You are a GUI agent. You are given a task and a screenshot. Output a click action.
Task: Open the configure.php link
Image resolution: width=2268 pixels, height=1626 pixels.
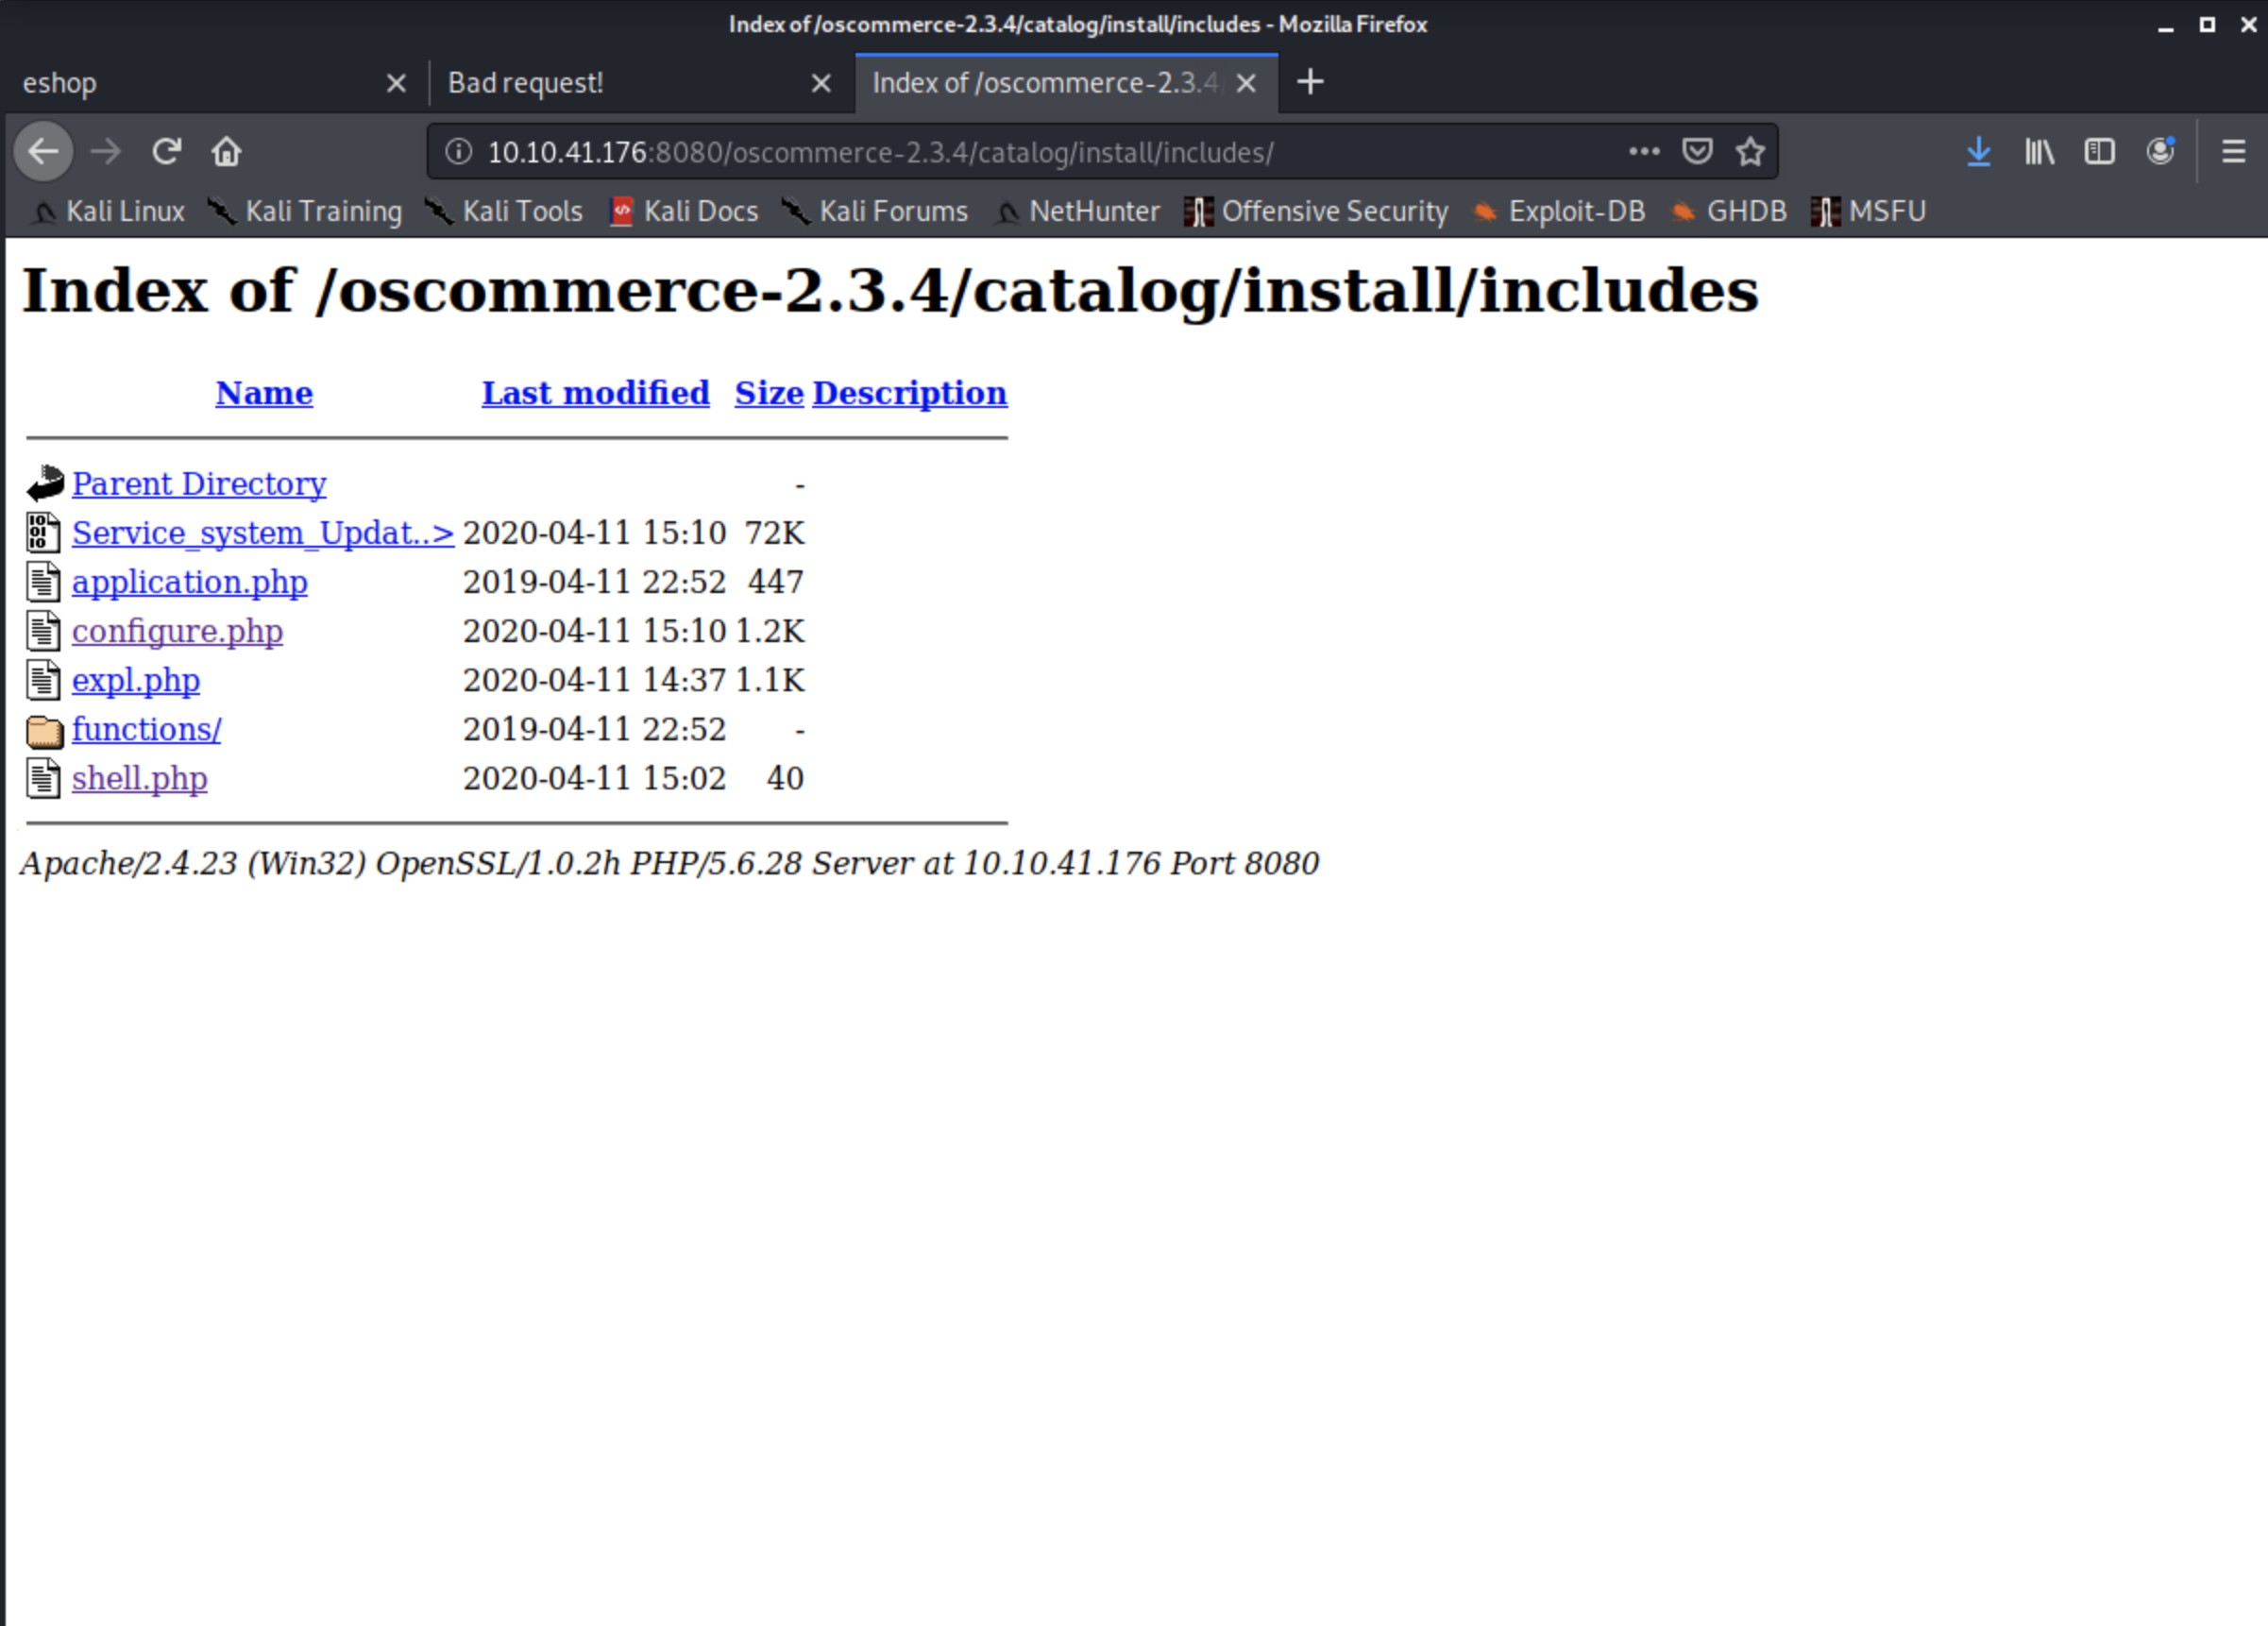pos(177,632)
